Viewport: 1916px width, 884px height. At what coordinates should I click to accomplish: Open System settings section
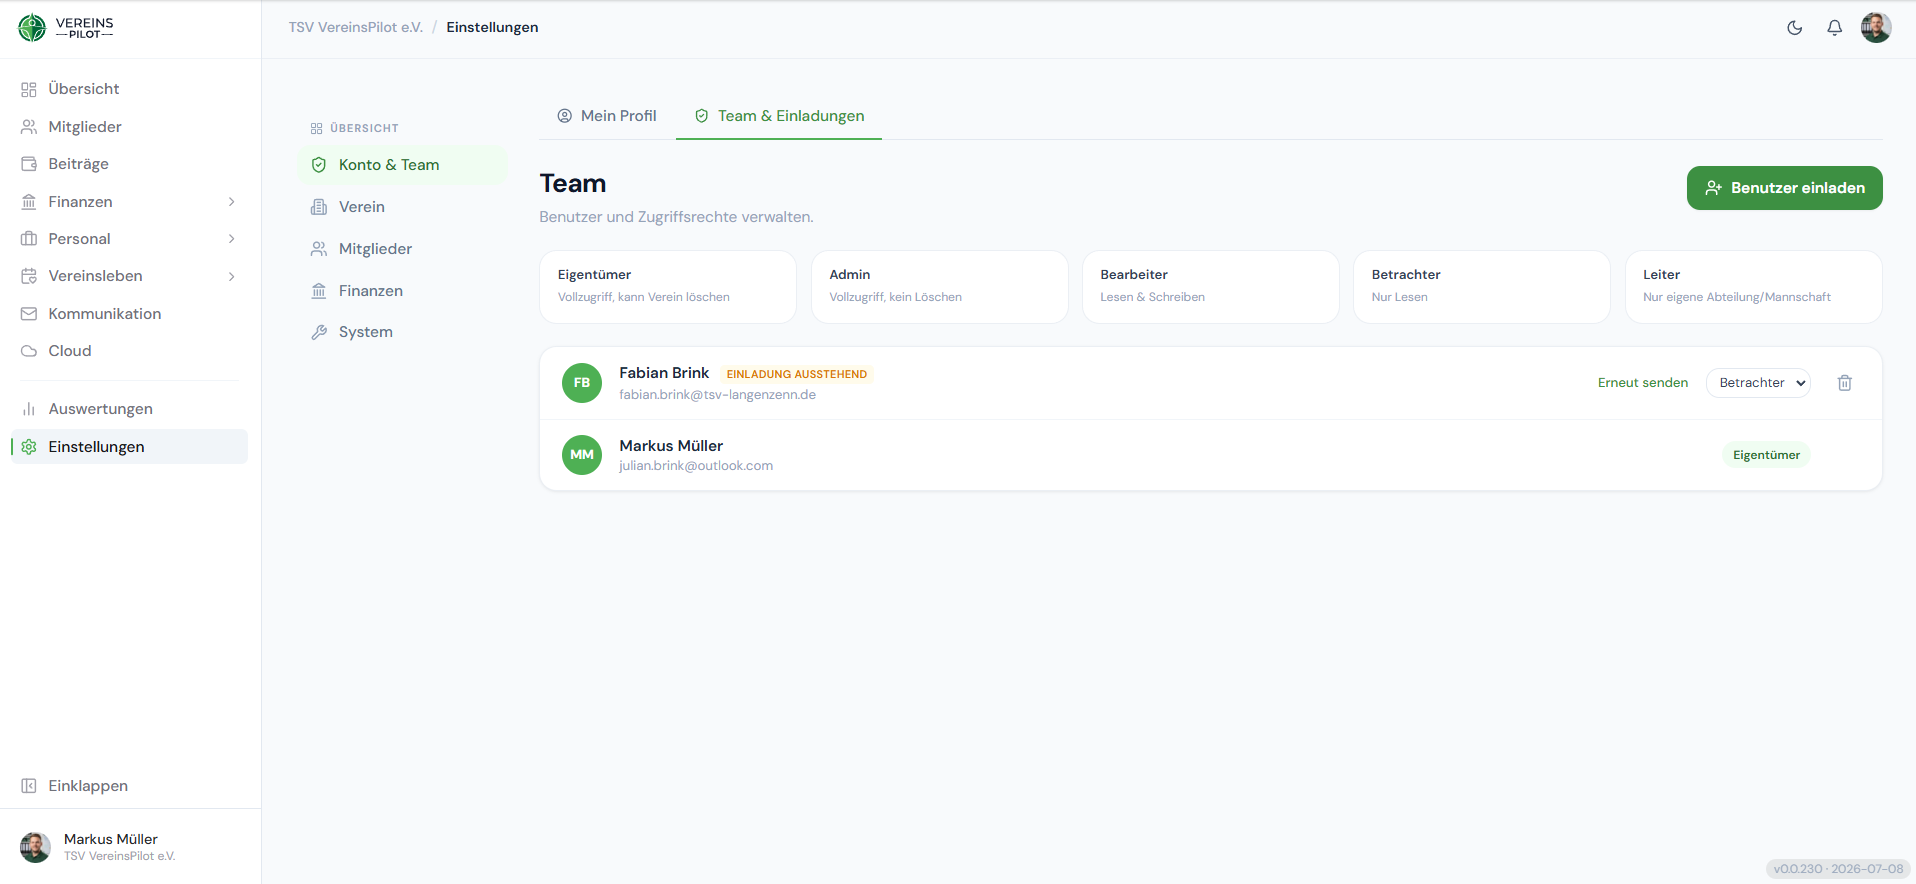point(402,332)
